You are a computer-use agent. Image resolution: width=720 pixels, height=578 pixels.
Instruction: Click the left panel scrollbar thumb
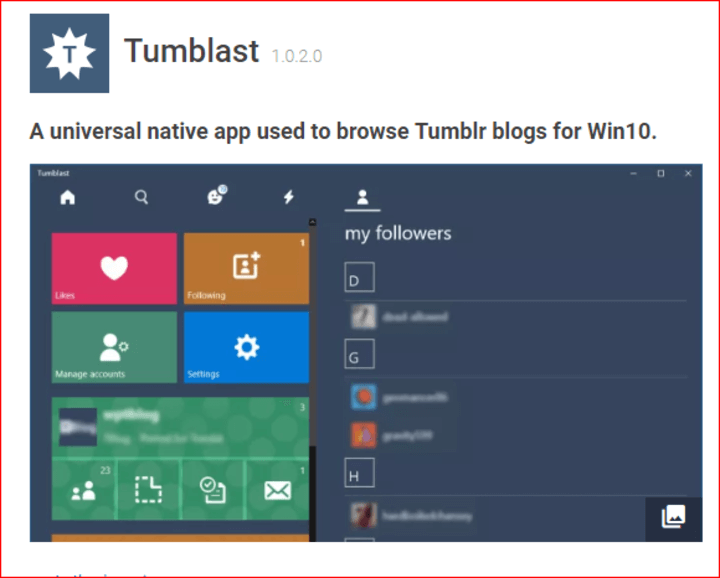312,335
